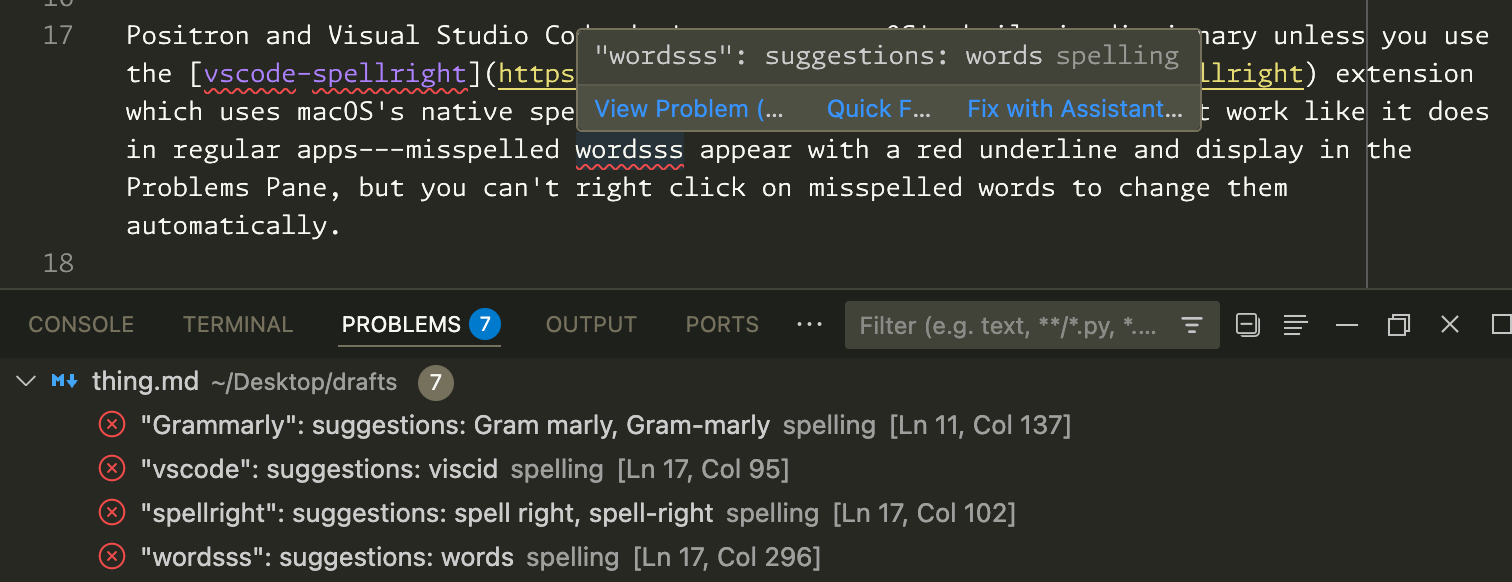Switch to the Console tab
The width and height of the screenshot is (1512, 582).
(81, 325)
